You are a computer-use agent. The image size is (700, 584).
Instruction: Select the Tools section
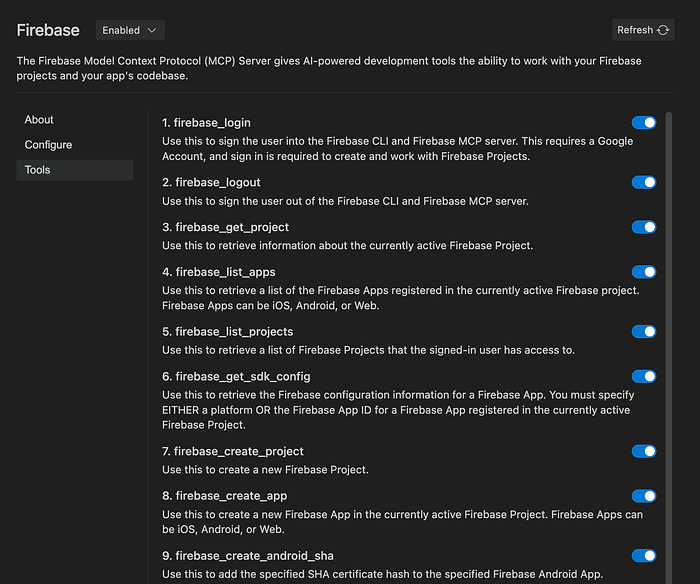click(75, 170)
